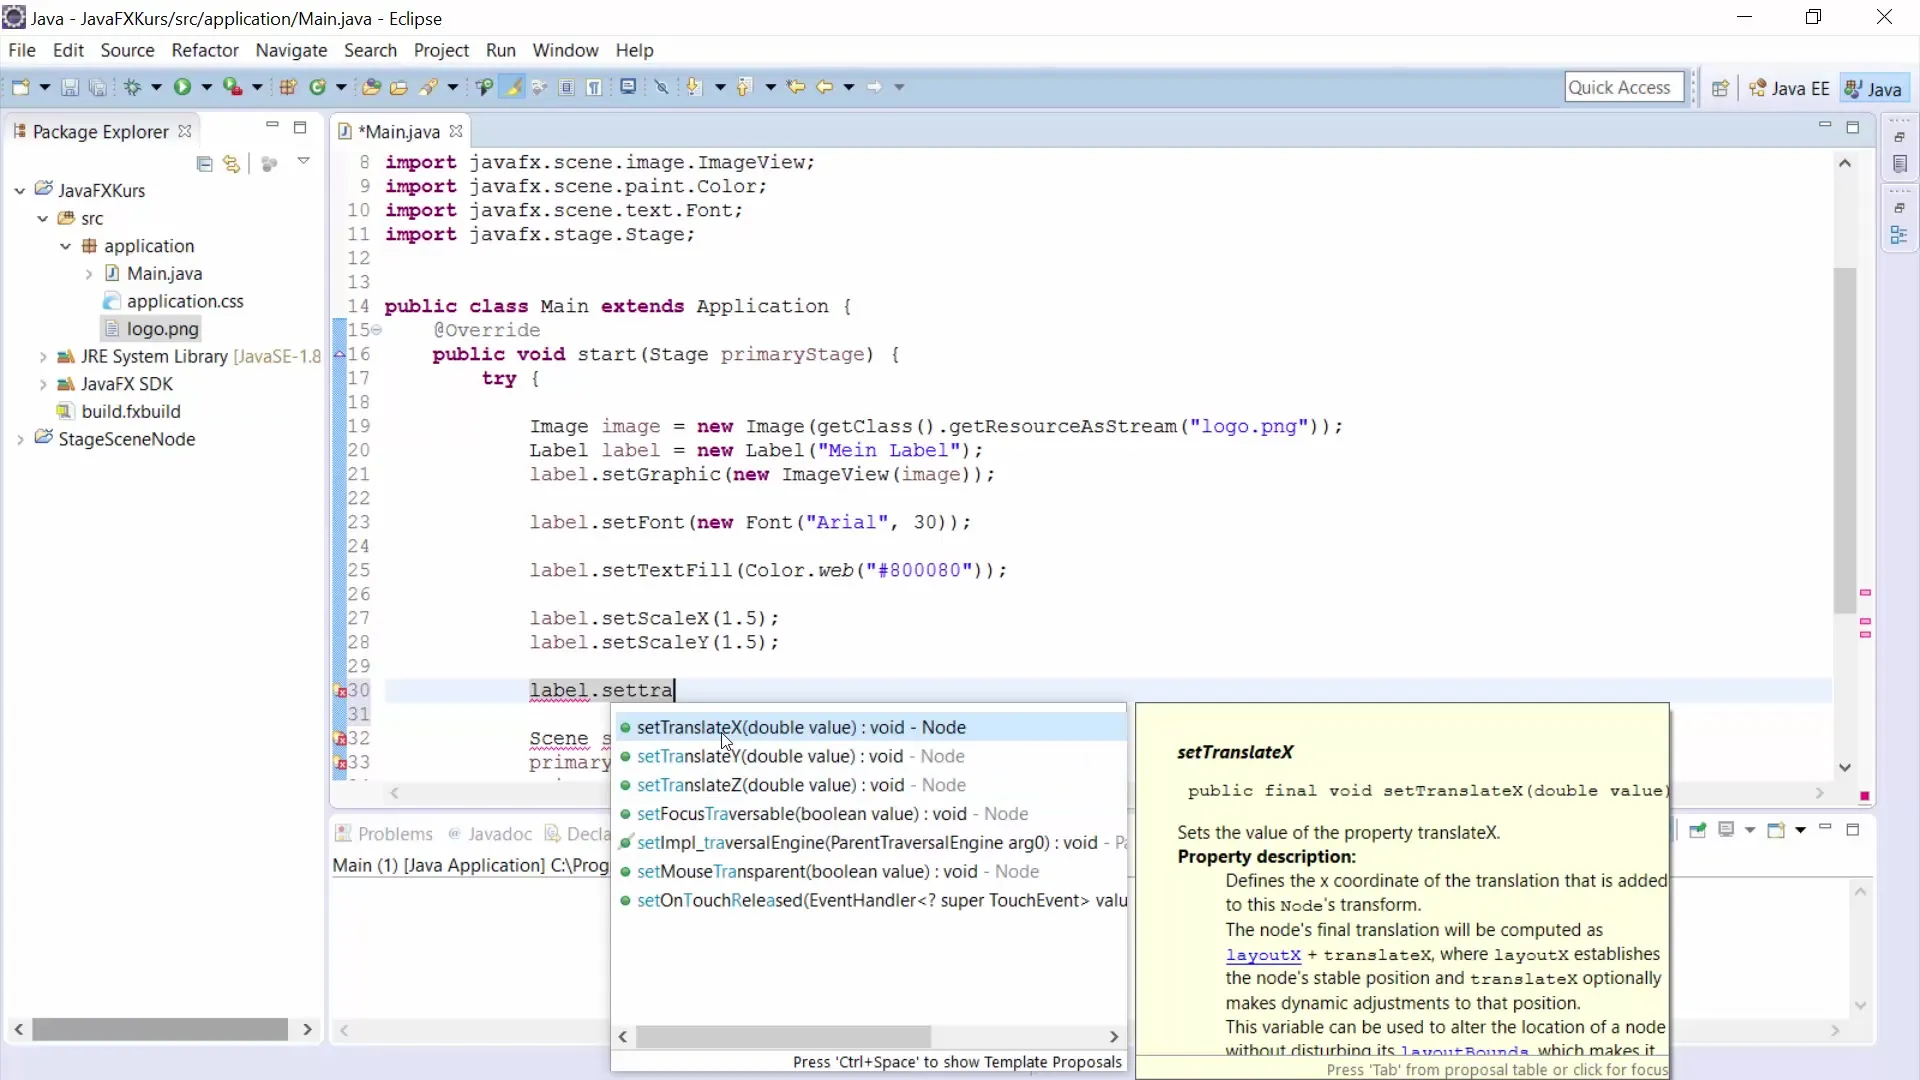Navigate Forward with grey right arrow

pyautogui.click(x=874, y=87)
